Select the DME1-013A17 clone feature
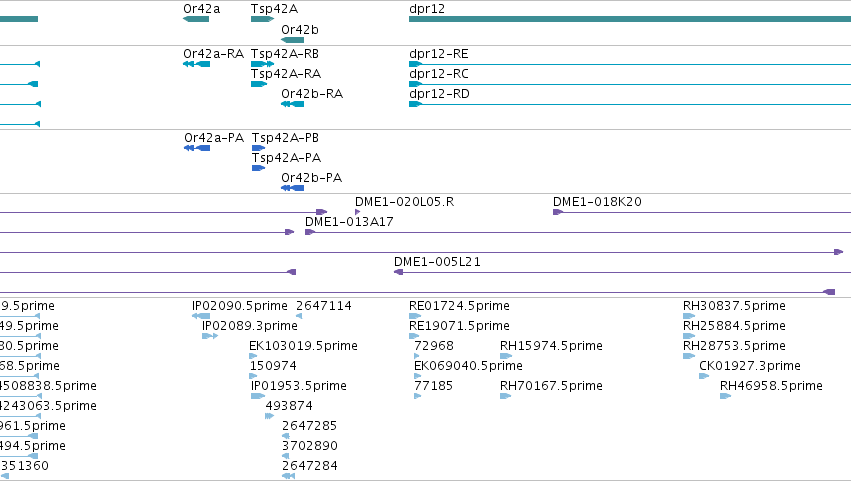Image resolution: width=851 pixels, height=481 pixels. [577, 232]
